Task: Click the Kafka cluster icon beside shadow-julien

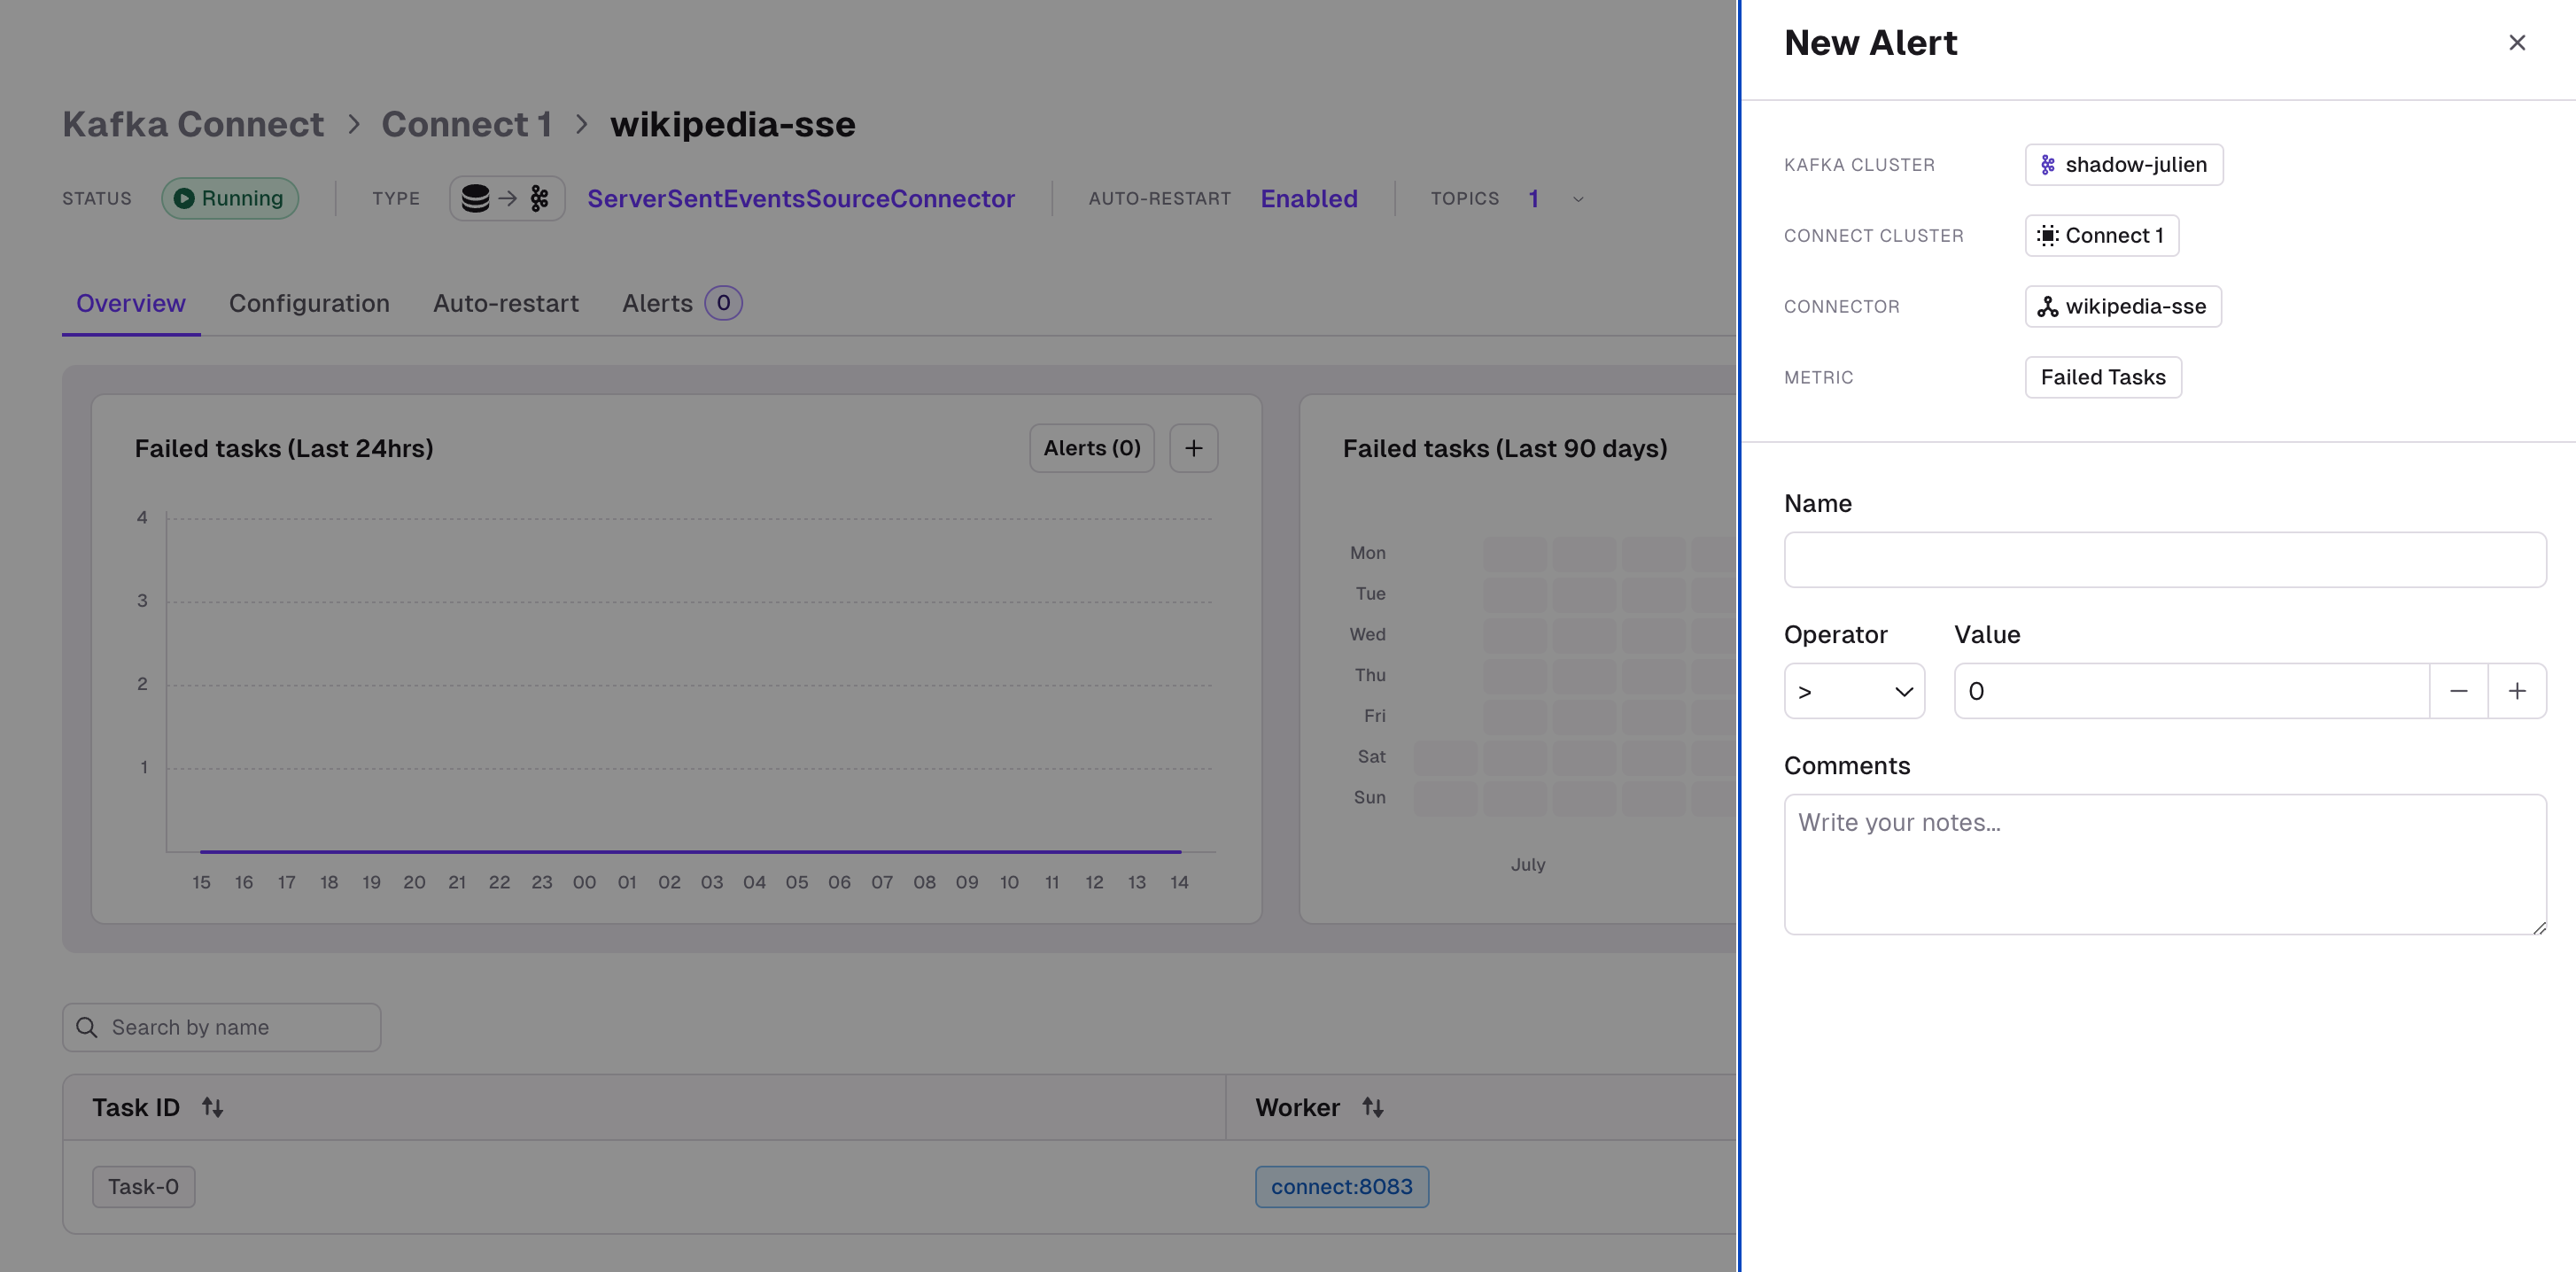Action: pos(2047,165)
